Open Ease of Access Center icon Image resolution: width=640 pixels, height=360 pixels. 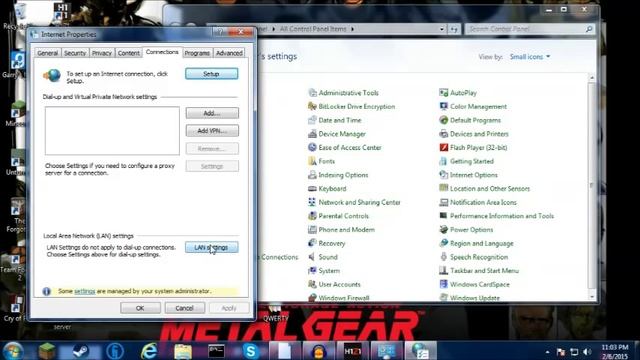click(x=312, y=147)
